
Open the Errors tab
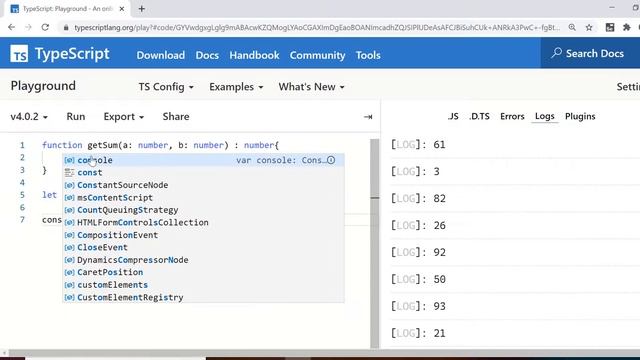[512, 116]
